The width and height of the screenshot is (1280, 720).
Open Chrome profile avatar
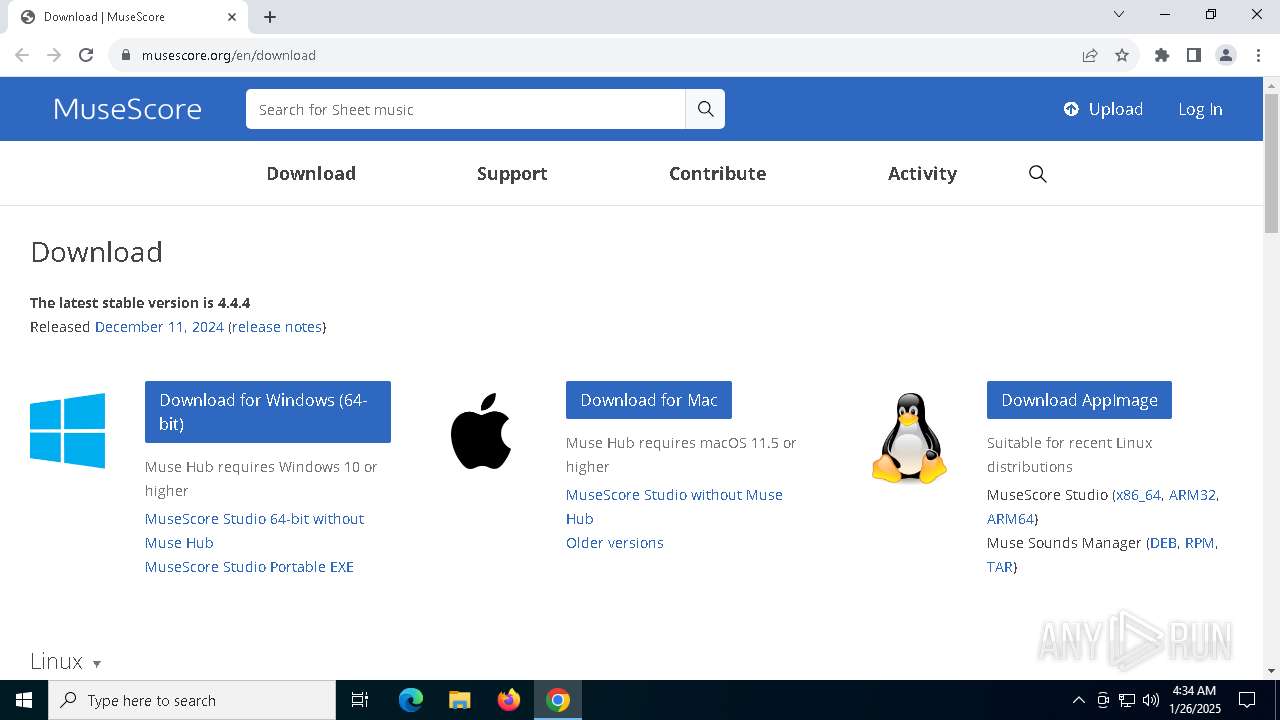(1226, 55)
